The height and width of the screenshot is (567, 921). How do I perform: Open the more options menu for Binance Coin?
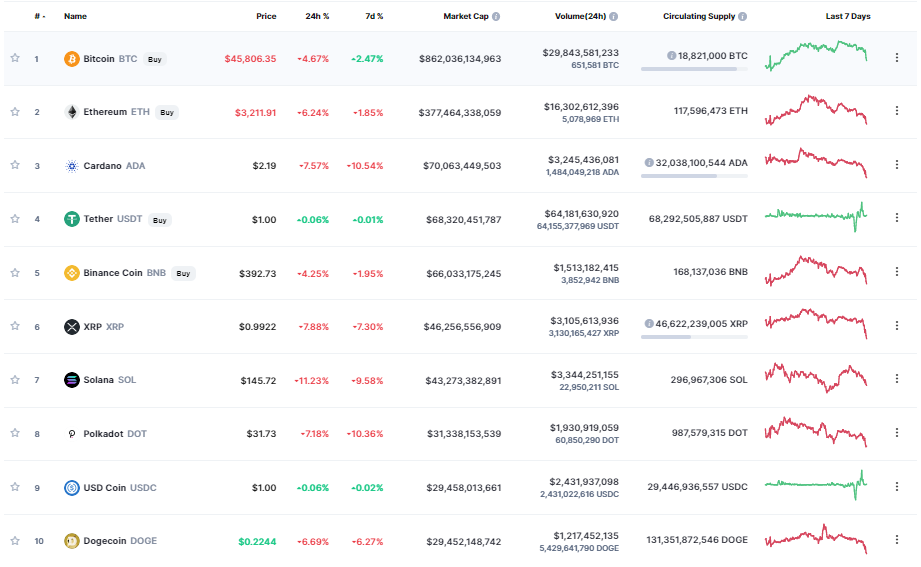tap(897, 271)
